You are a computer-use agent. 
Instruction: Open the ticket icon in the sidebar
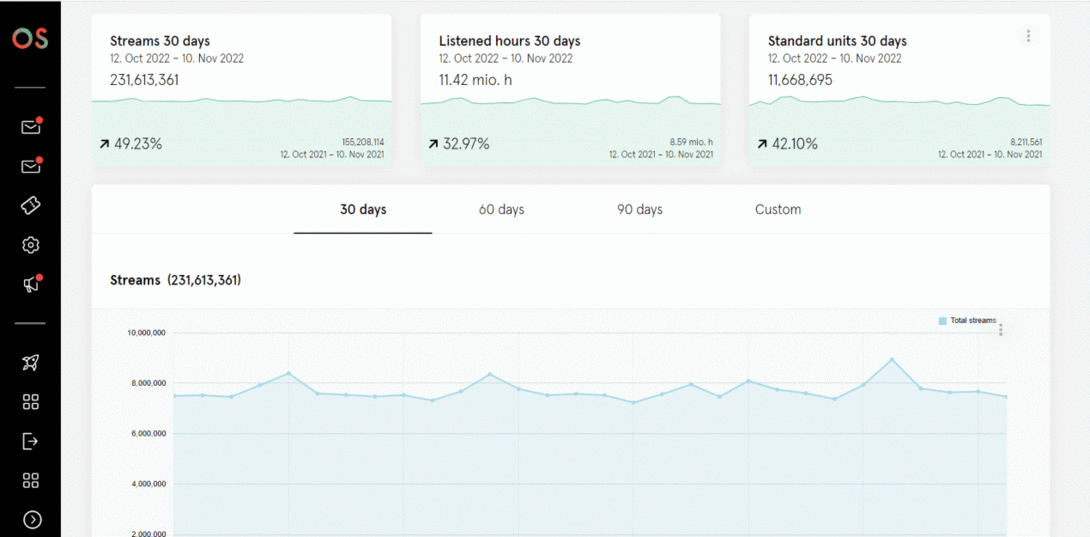pyautogui.click(x=30, y=205)
